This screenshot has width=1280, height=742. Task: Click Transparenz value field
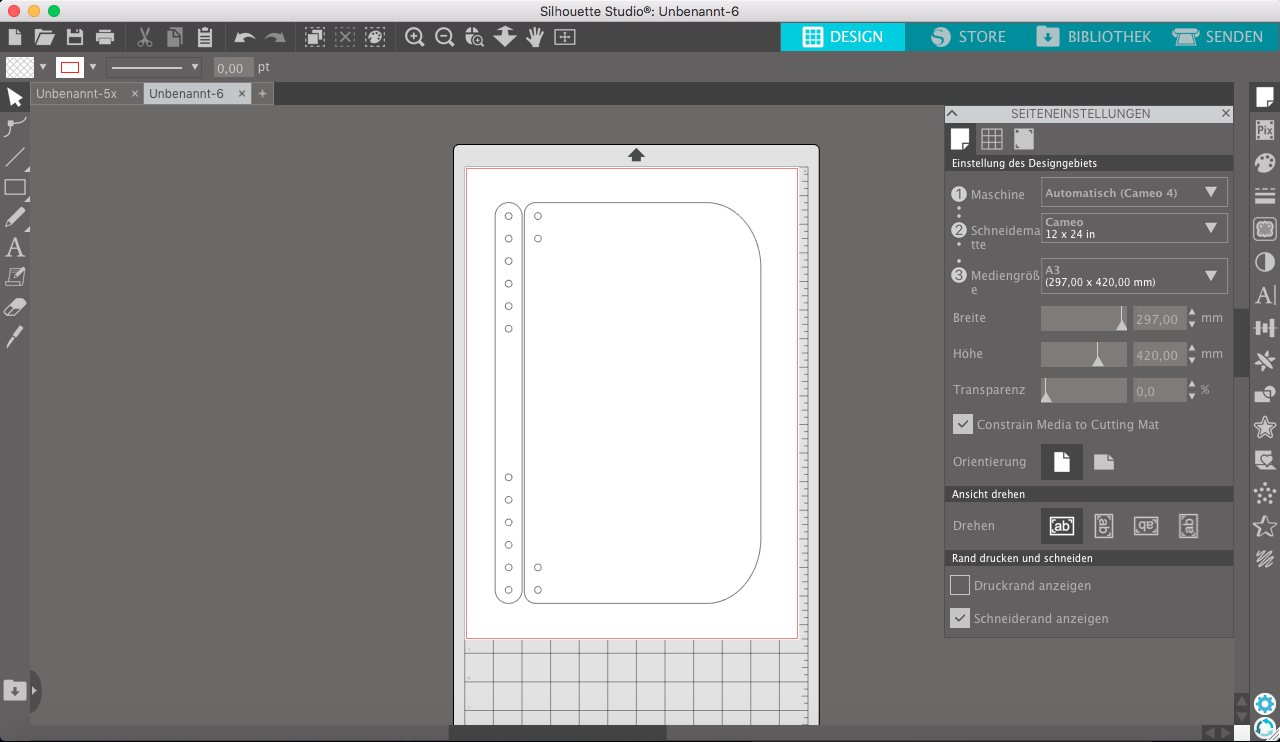point(1159,391)
